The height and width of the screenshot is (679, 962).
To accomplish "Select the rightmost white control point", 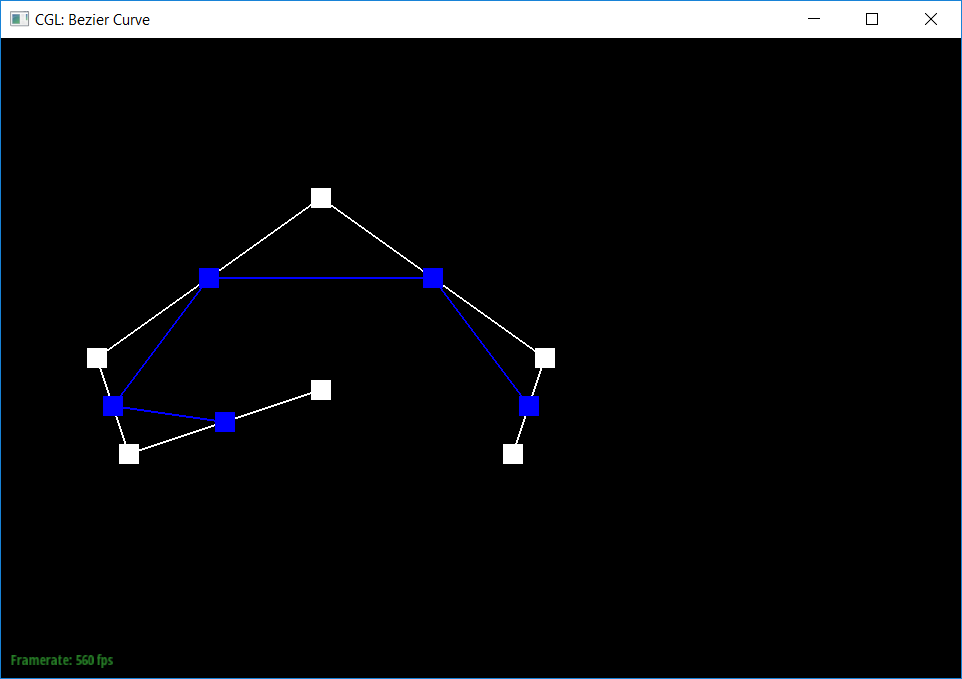I will [545, 358].
